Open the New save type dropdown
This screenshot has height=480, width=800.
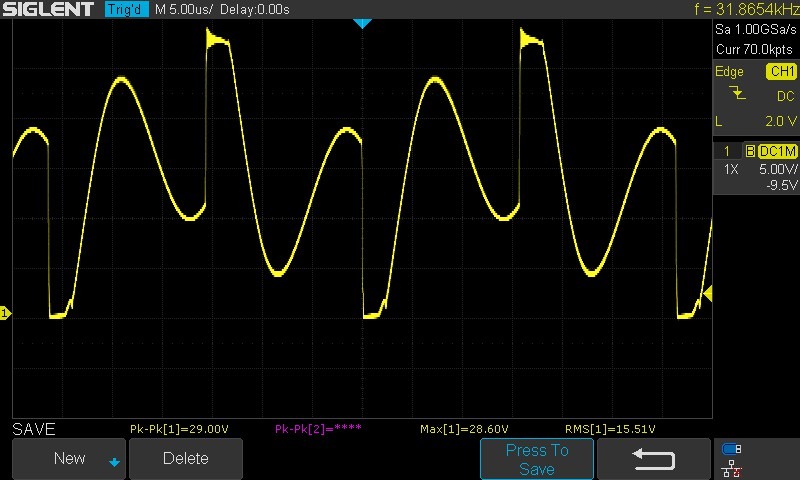pos(69,459)
